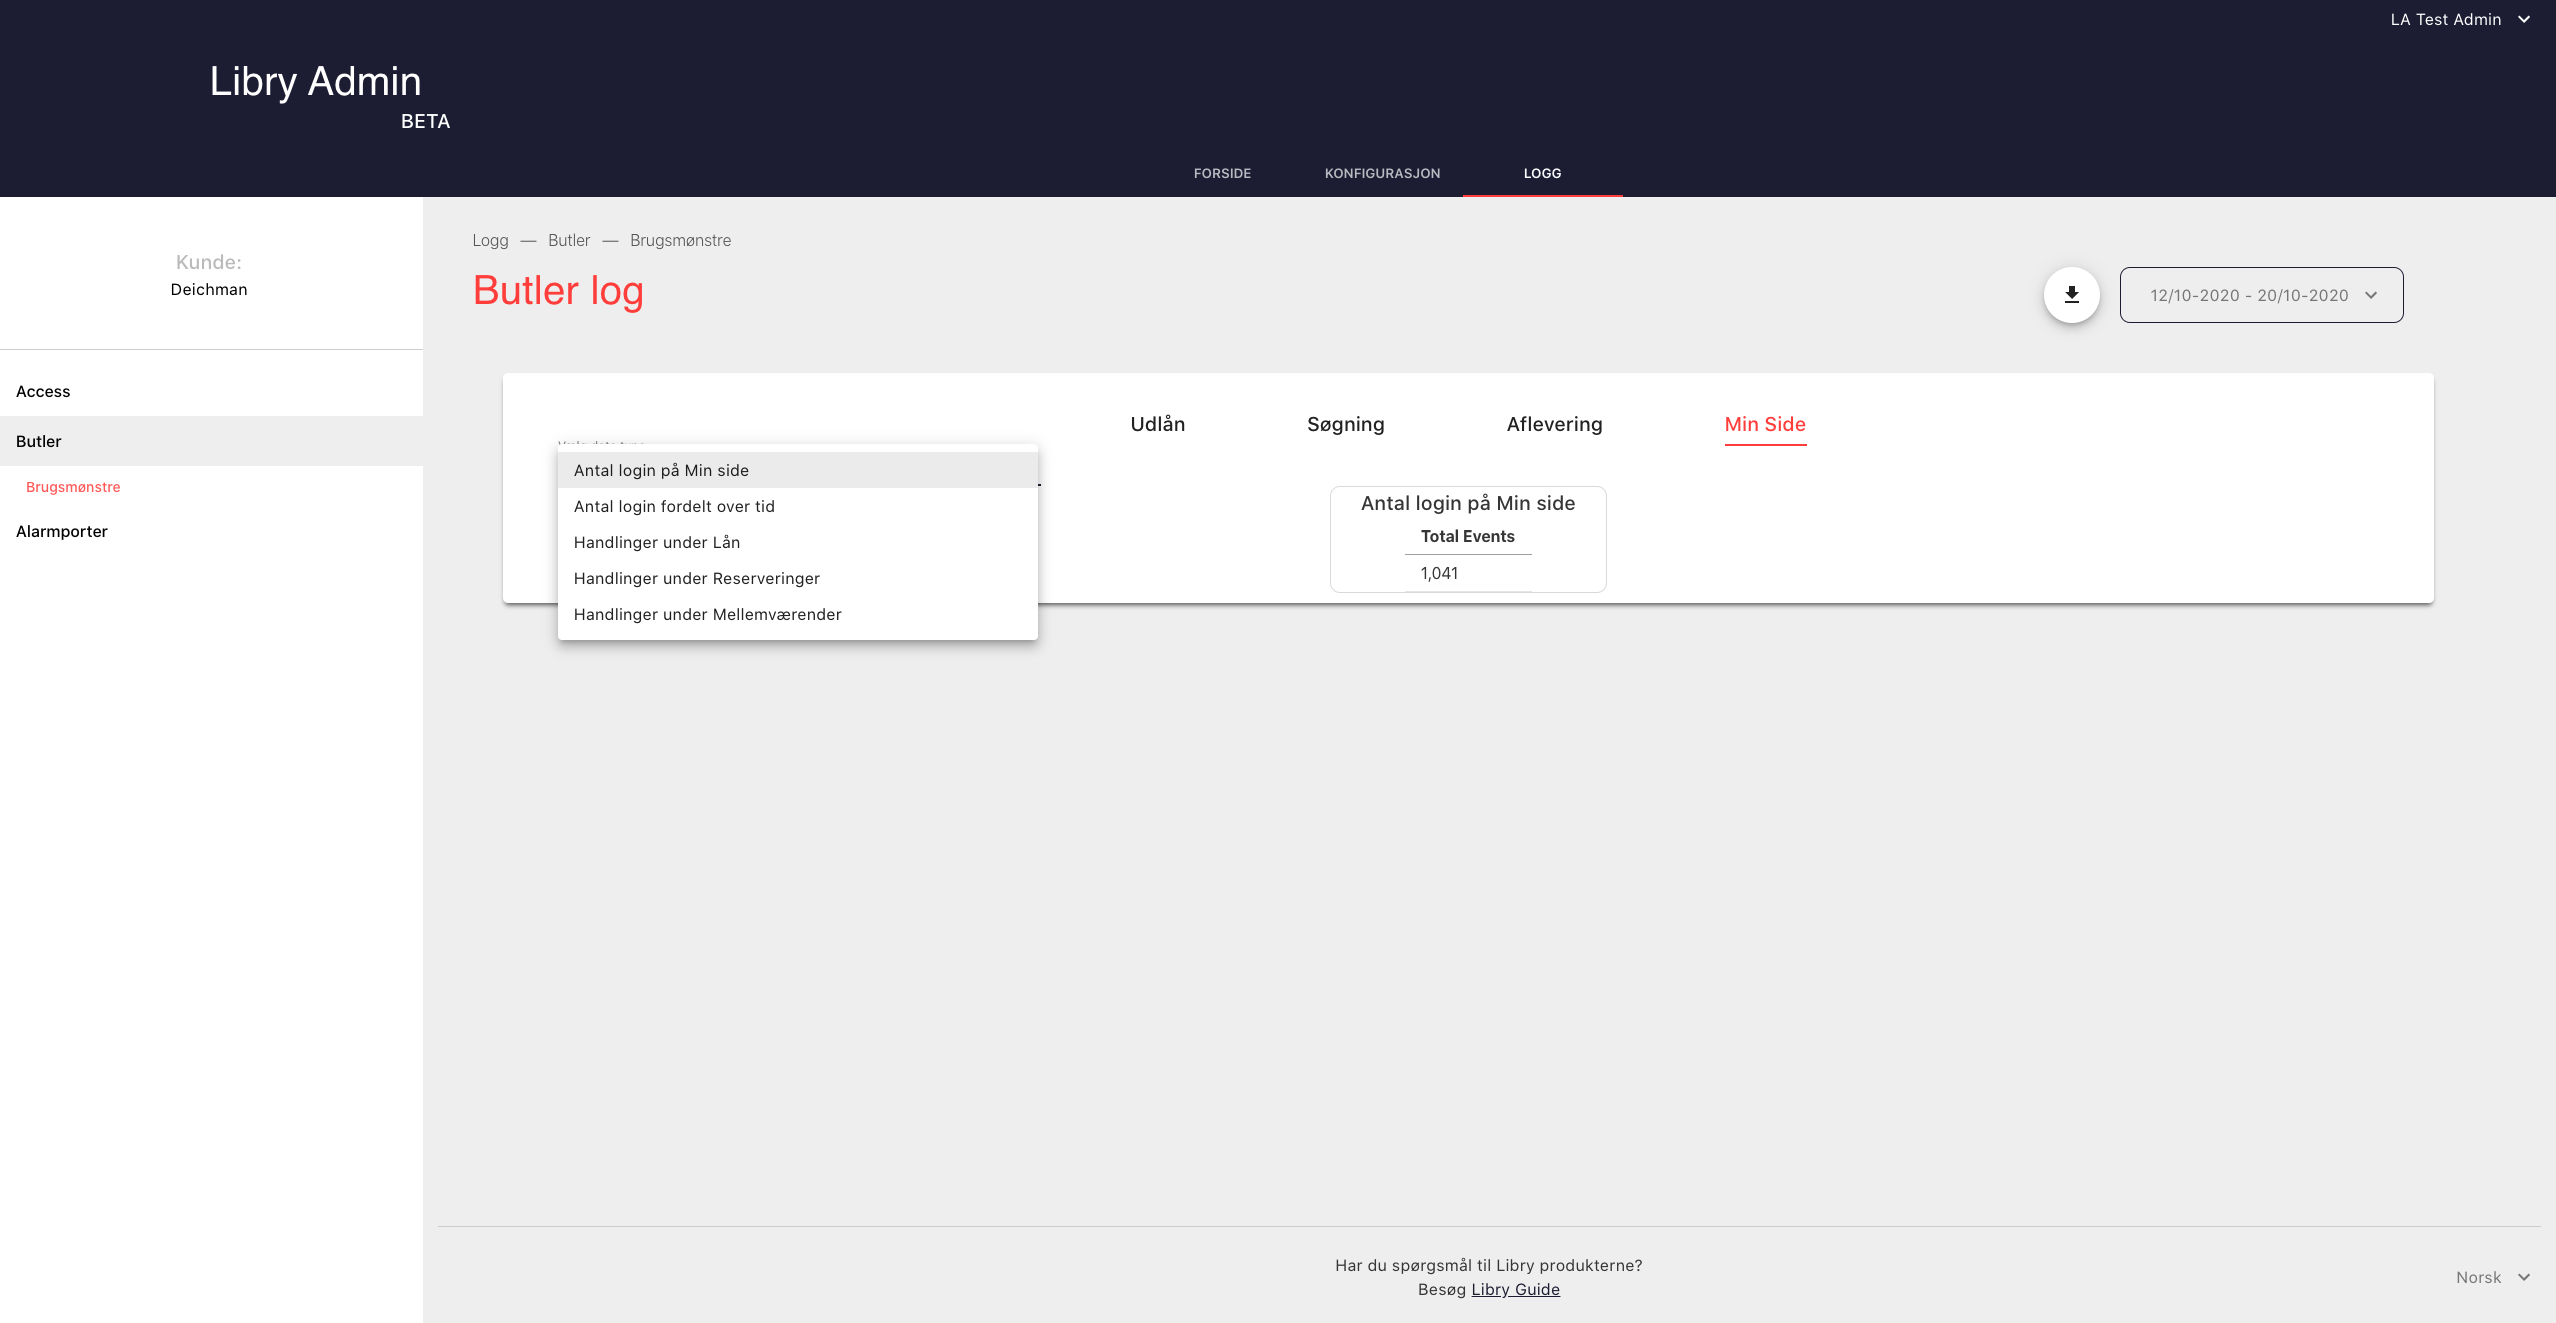Switch to the FORSIDE navigation tab
The height and width of the screenshot is (1323, 2556).
1222,173
